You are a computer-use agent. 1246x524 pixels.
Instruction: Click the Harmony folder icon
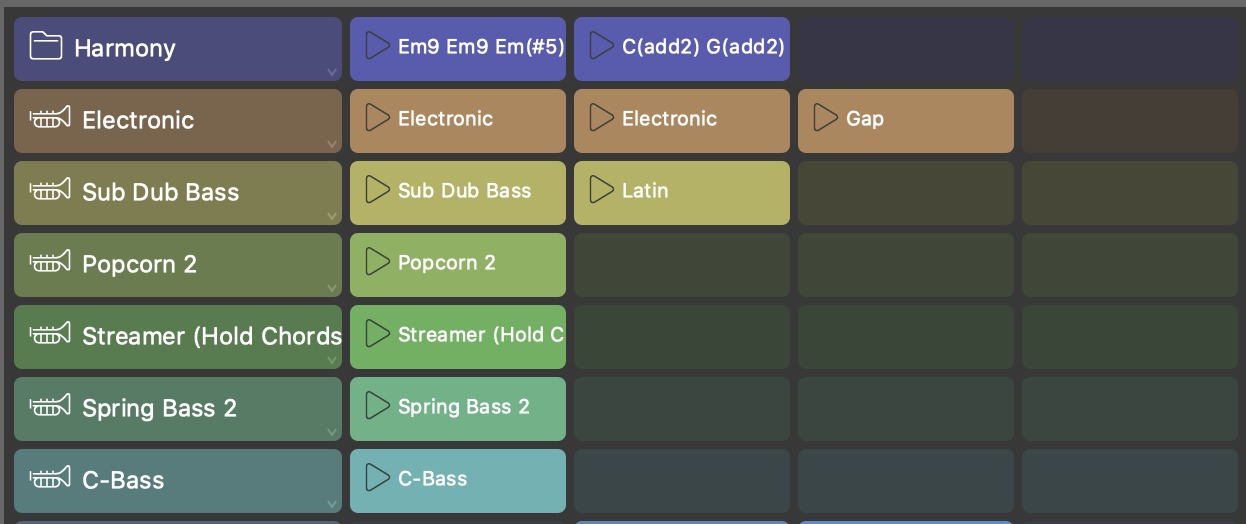click(46, 46)
